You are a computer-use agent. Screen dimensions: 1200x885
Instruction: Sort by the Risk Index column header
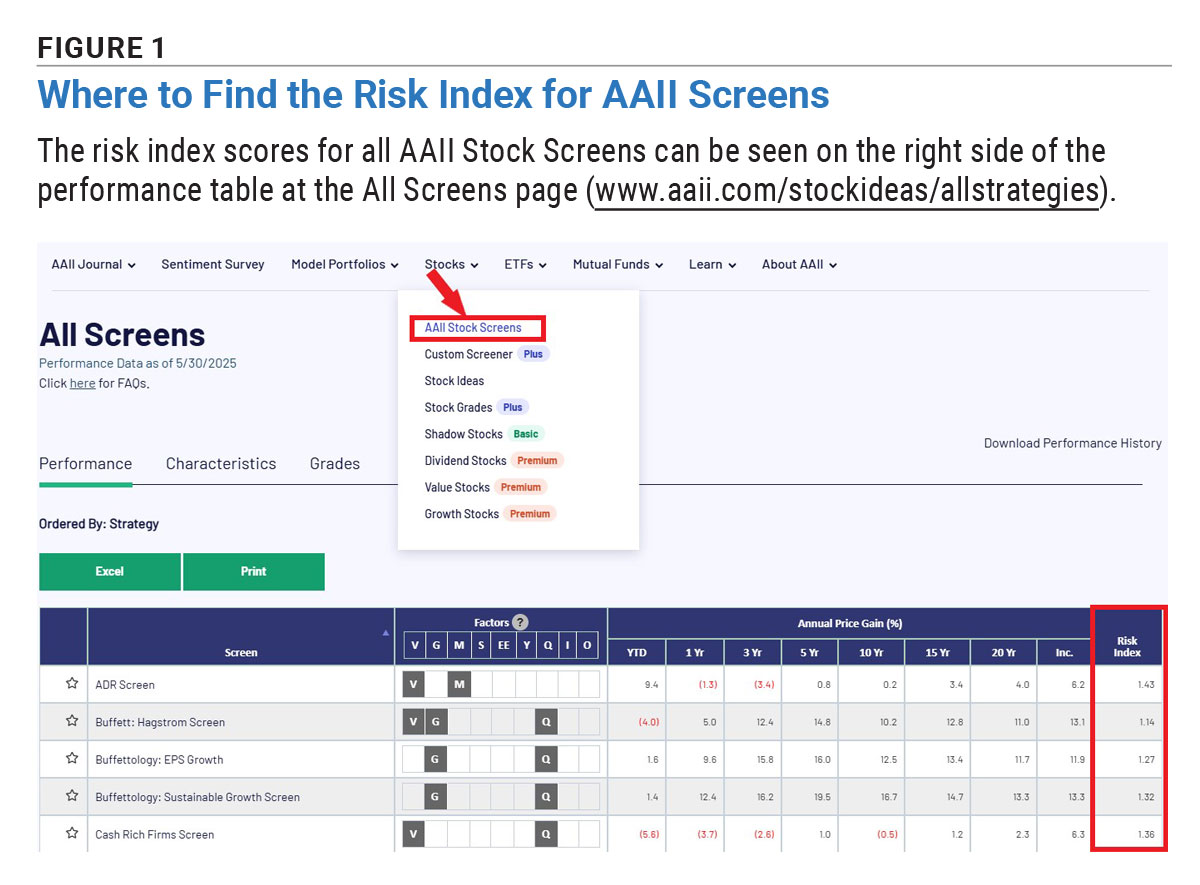pyautogui.click(x=1128, y=647)
